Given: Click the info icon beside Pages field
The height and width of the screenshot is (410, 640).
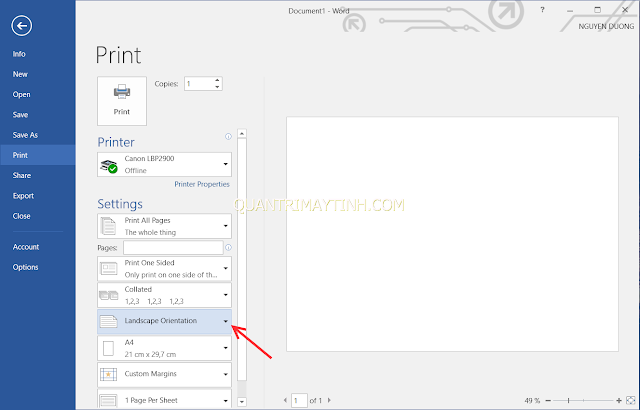Looking at the screenshot, I should [228, 247].
